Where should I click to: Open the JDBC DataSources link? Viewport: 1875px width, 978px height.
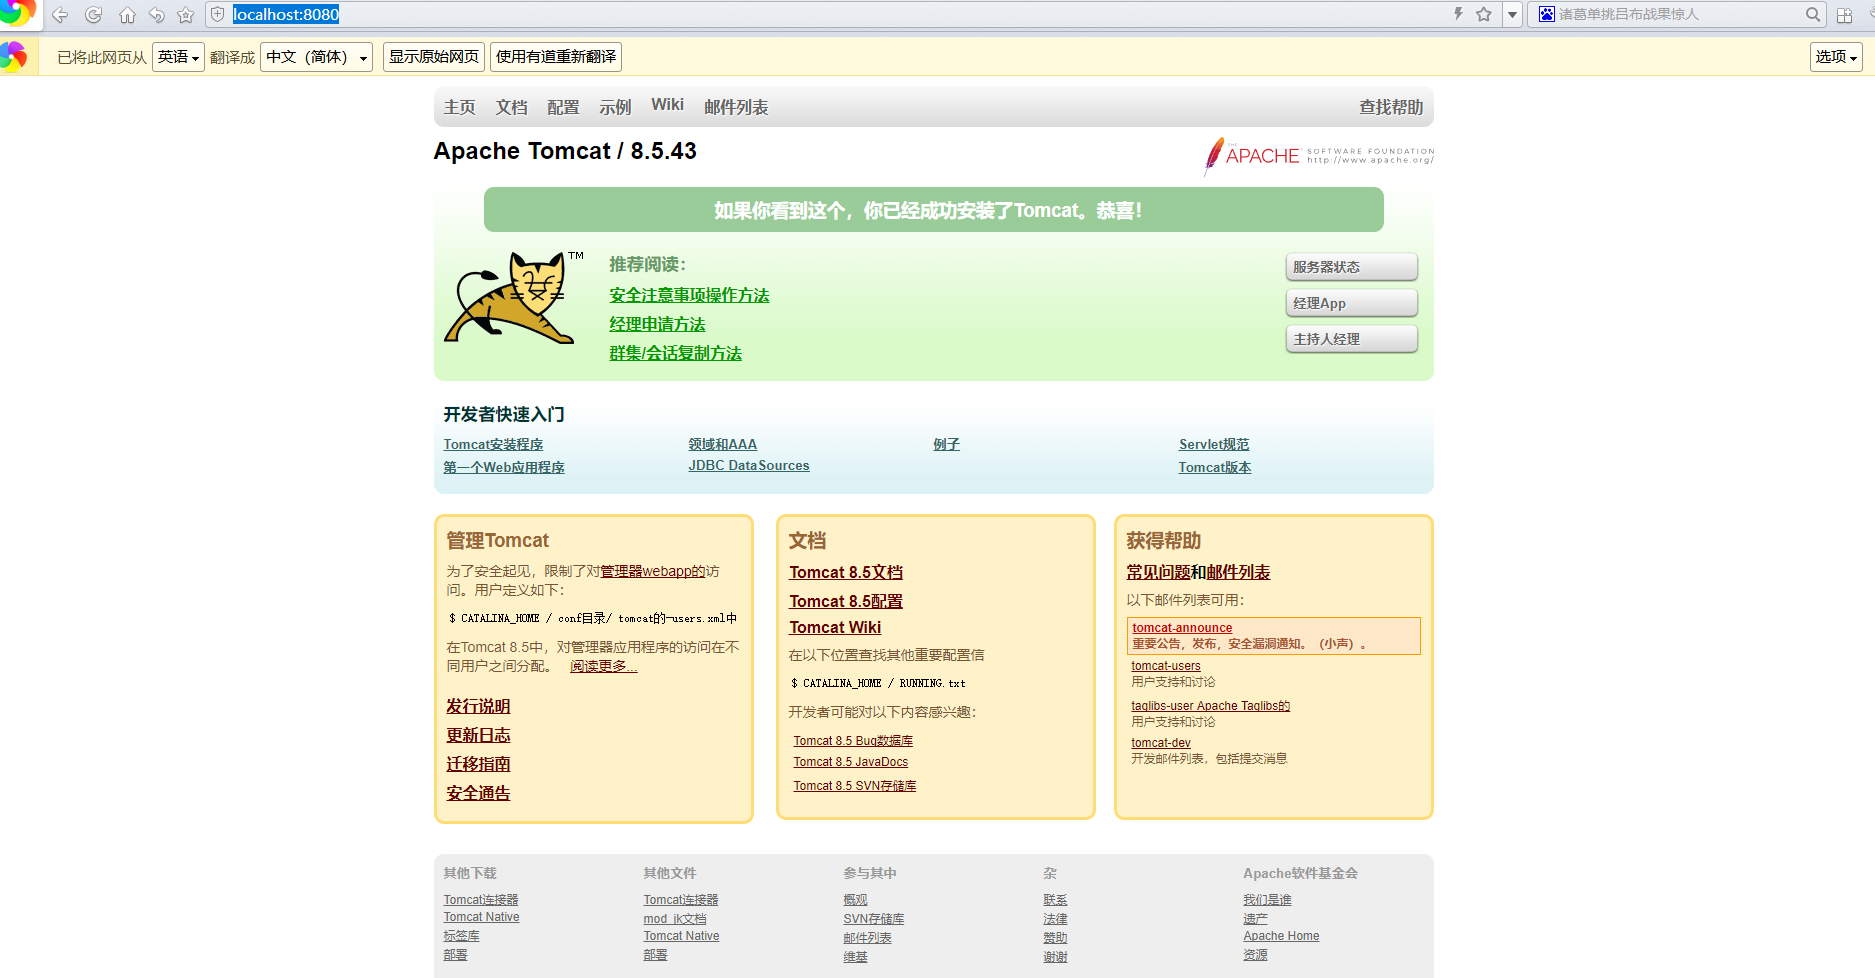pyautogui.click(x=749, y=466)
